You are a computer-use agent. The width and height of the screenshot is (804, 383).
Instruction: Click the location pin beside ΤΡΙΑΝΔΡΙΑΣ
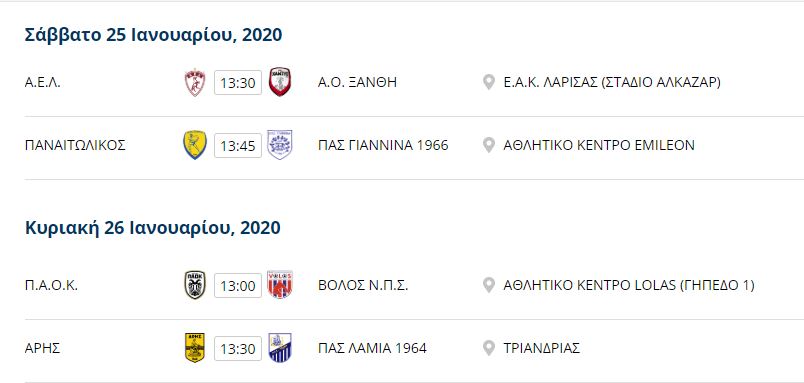point(489,348)
